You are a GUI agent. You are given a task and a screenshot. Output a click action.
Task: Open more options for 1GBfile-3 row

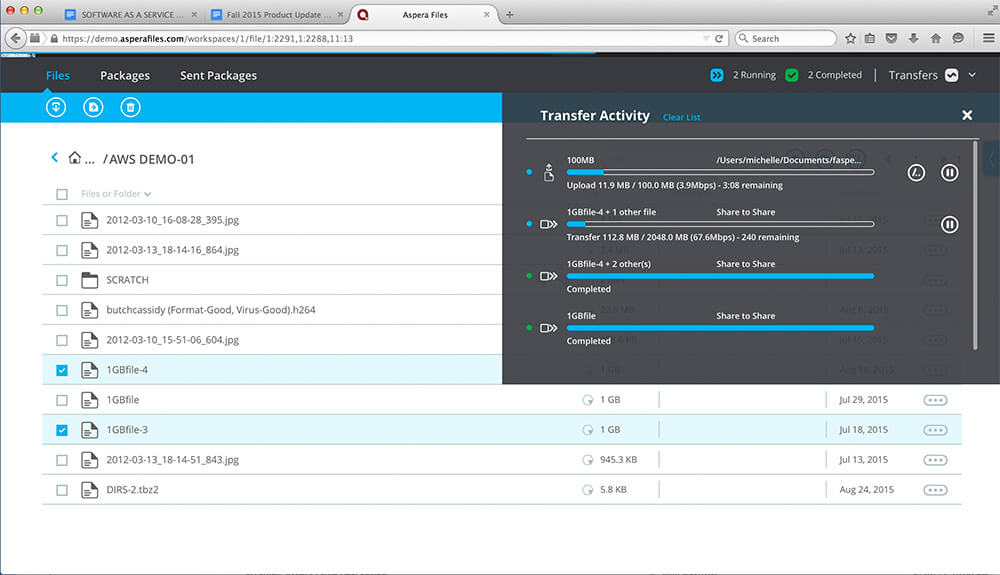[935, 430]
